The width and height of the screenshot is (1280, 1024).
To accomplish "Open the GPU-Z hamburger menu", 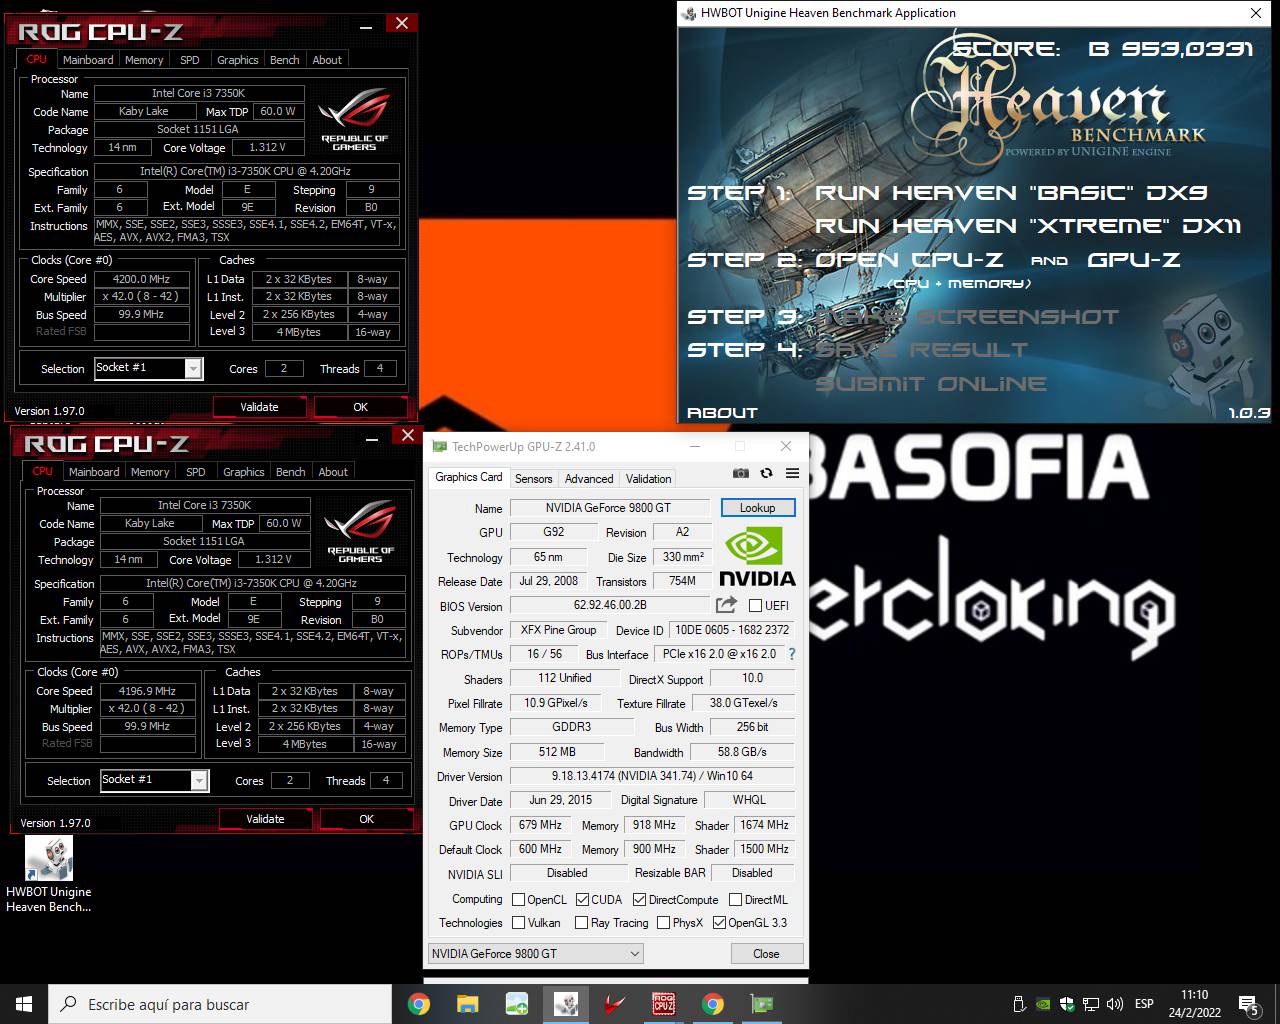I will tap(792, 473).
